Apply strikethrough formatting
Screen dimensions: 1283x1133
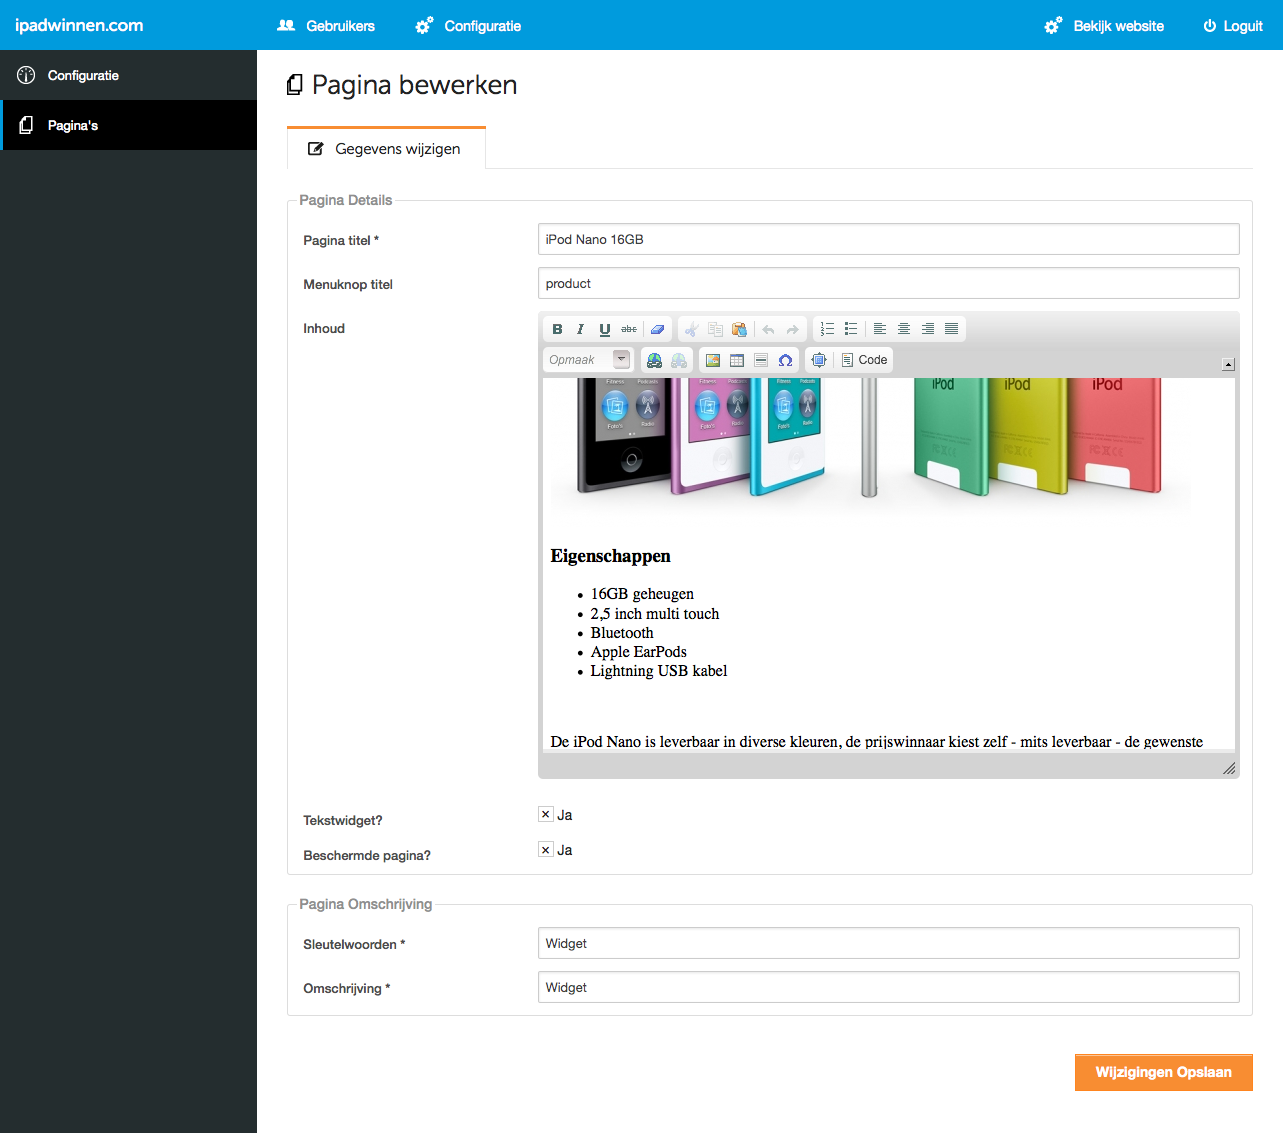[628, 329]
